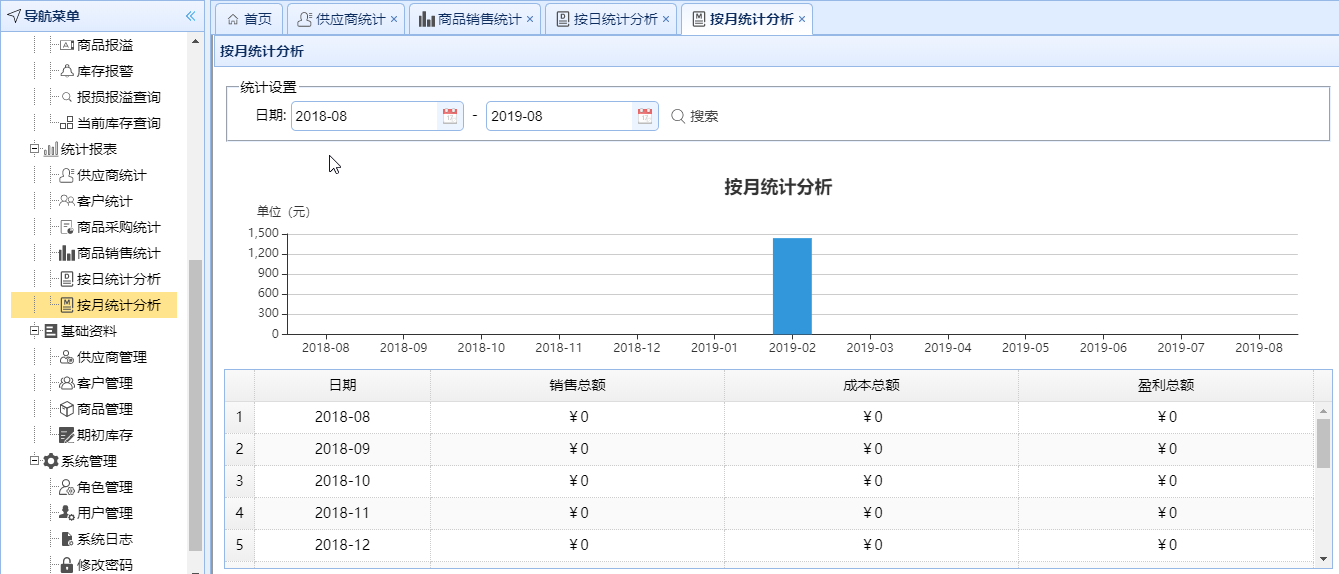1339x574 pixels.
Task: Open start date calendar picker for 2018-08
Action: [x=450, y=116]
